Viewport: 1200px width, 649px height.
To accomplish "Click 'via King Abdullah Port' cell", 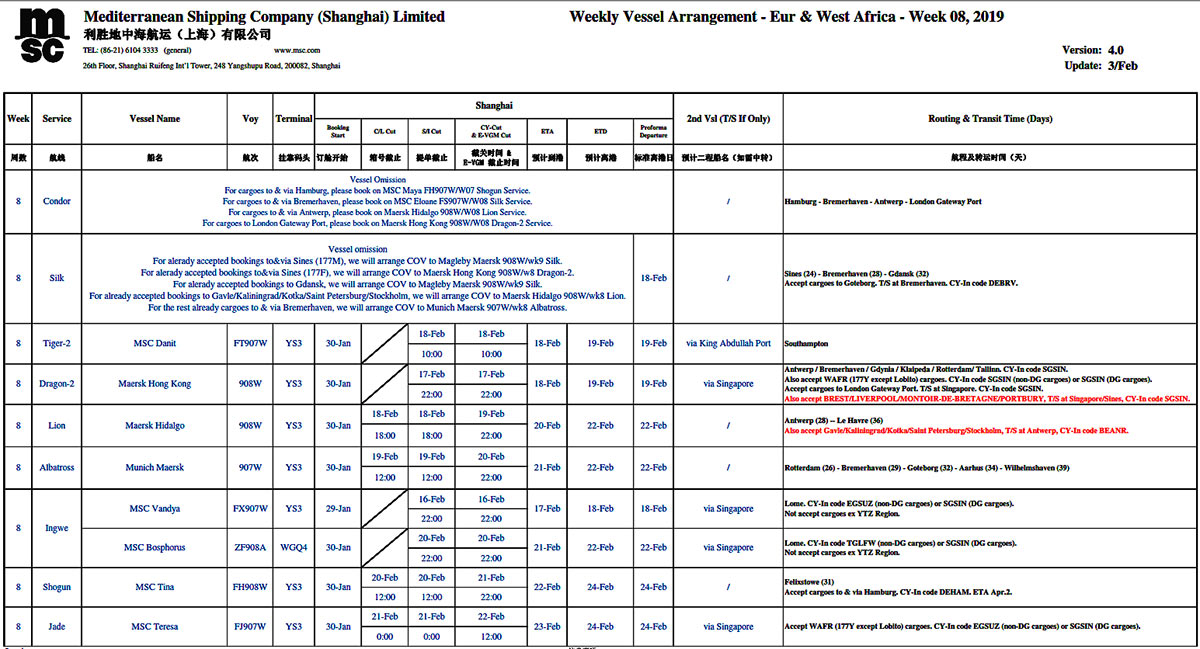I will click(x=727, y=343).
